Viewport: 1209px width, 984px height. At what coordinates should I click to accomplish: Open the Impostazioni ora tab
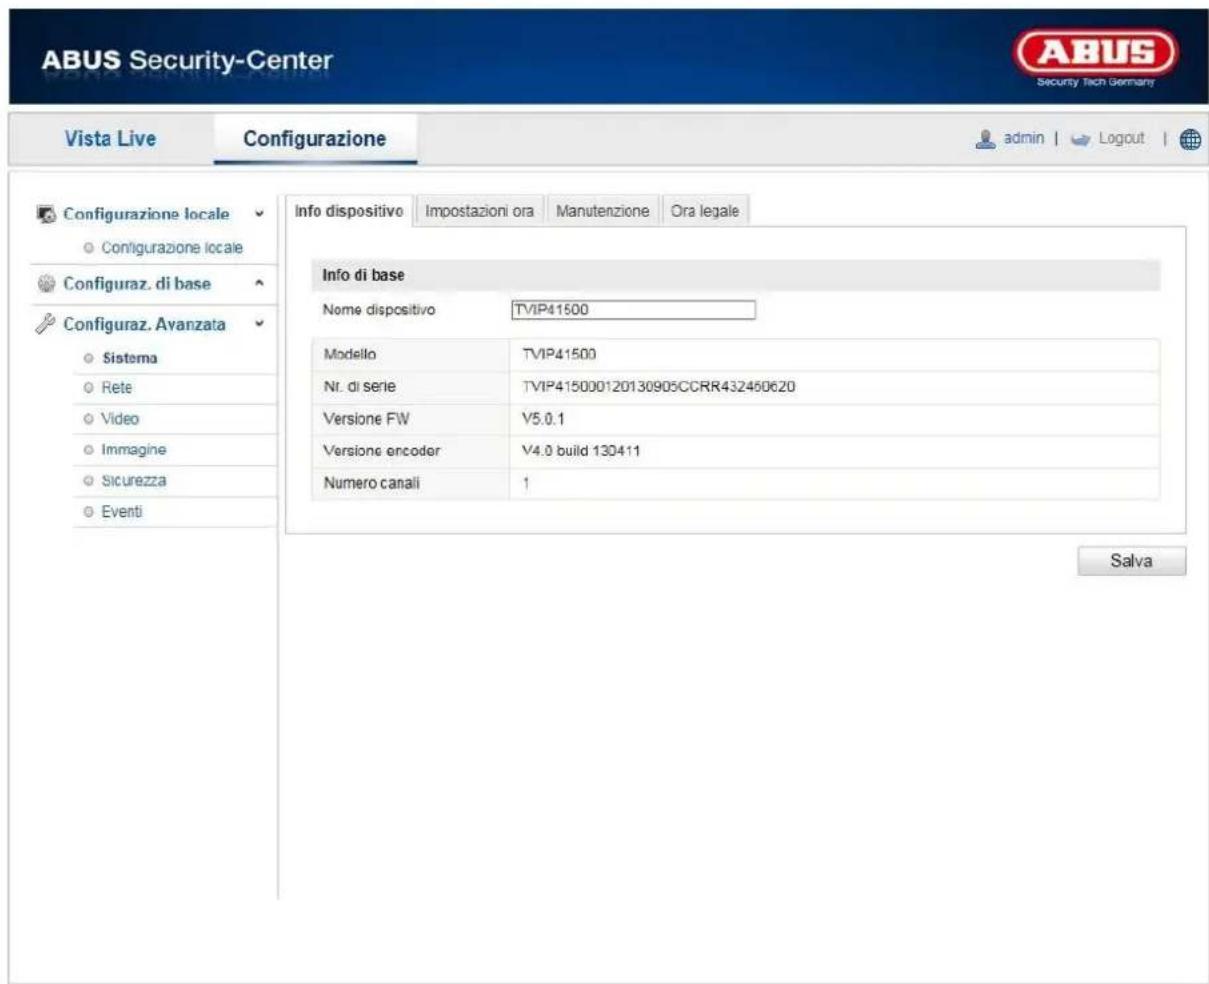[x=479, y=211]
